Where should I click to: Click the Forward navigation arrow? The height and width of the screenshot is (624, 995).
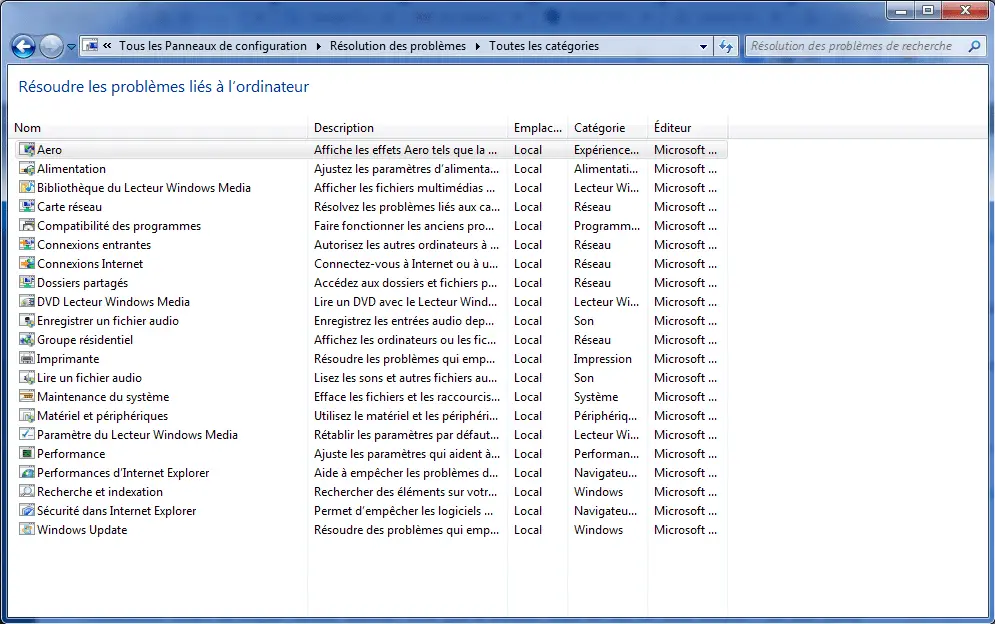(51, 46)
